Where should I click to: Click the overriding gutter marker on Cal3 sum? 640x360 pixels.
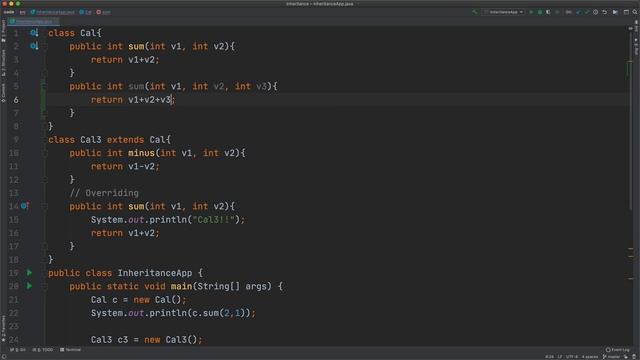(25, 206)
